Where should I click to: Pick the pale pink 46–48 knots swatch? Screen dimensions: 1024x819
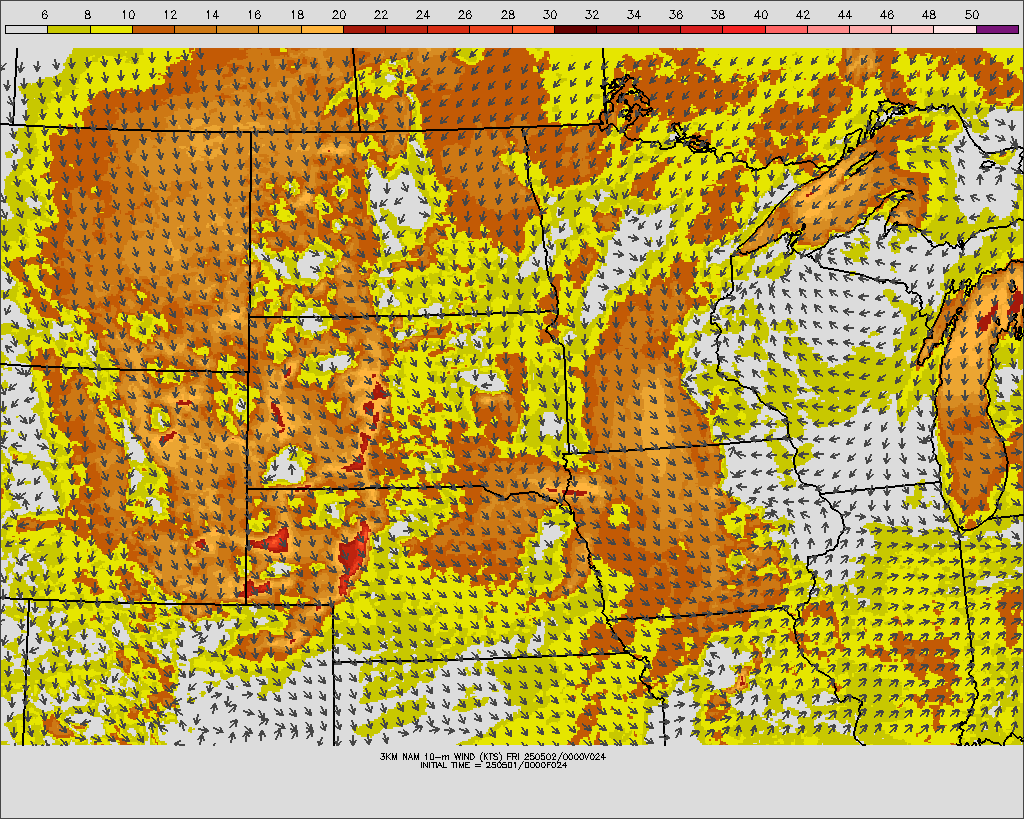click(912, 29)
